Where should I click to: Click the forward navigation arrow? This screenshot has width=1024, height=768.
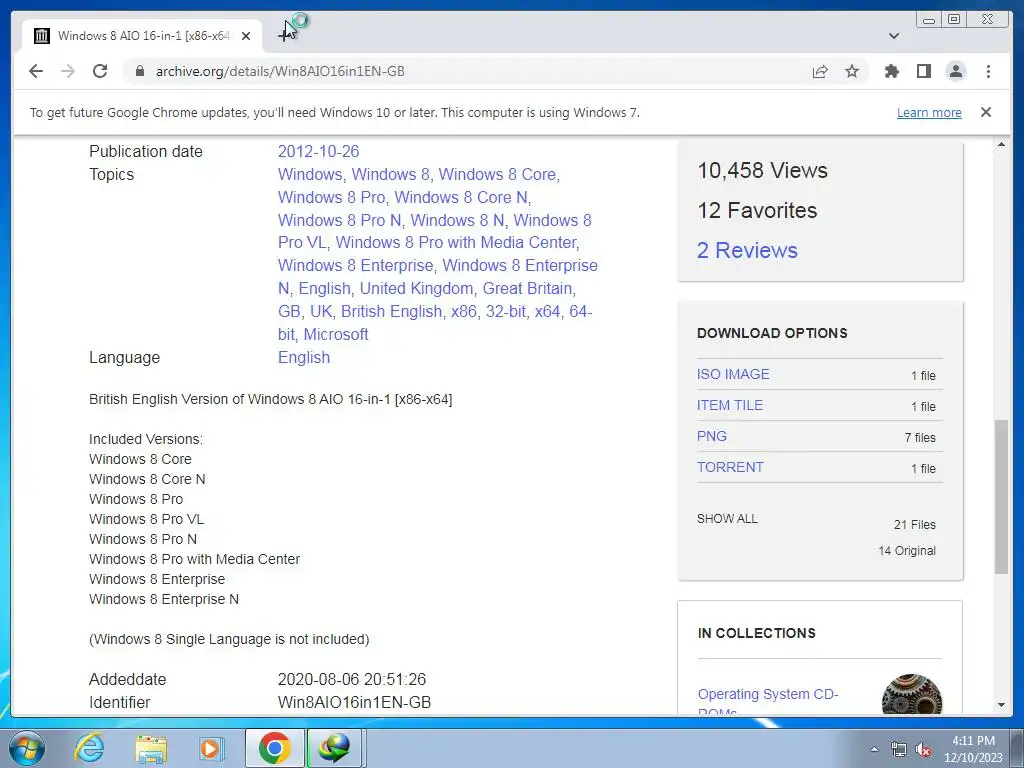68,71
